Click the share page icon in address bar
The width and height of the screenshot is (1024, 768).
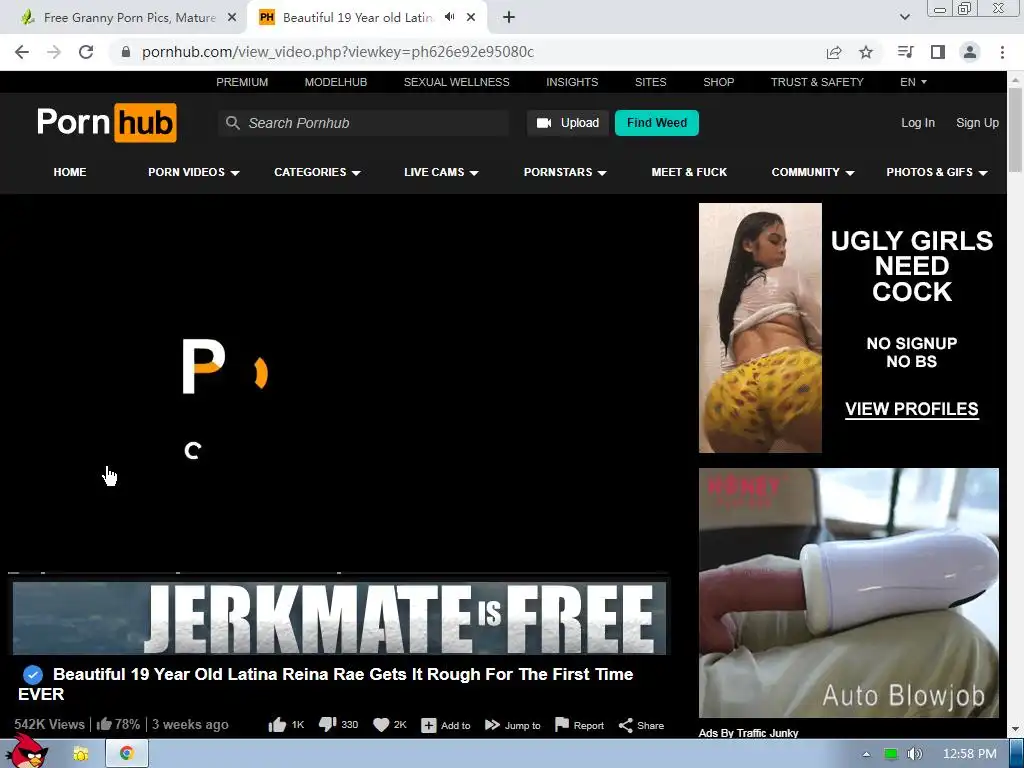pyautogui.click(x=834, y=52)
